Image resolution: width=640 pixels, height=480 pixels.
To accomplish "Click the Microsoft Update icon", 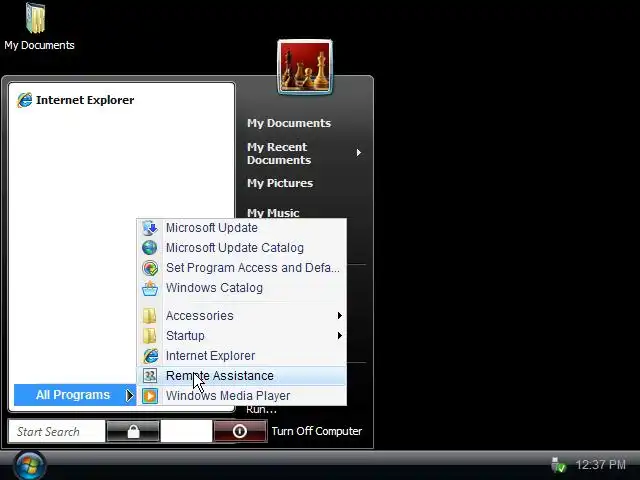I will pos(150,228).
